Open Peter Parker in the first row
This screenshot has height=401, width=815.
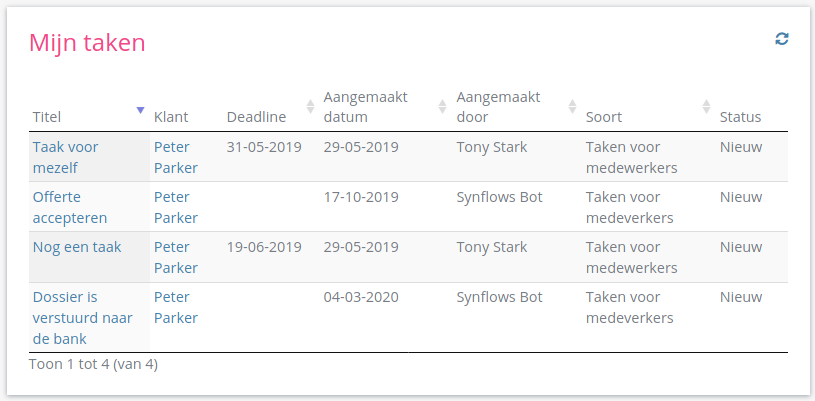176,157
